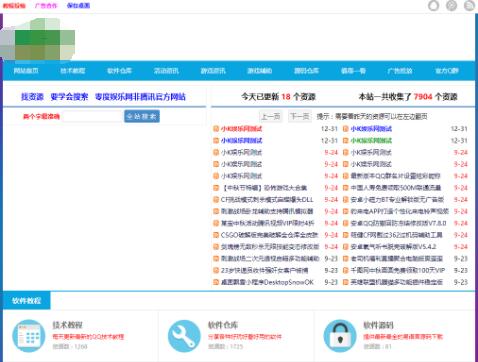Click the orange icon beside the 100天VIP entry

(346, 270)
